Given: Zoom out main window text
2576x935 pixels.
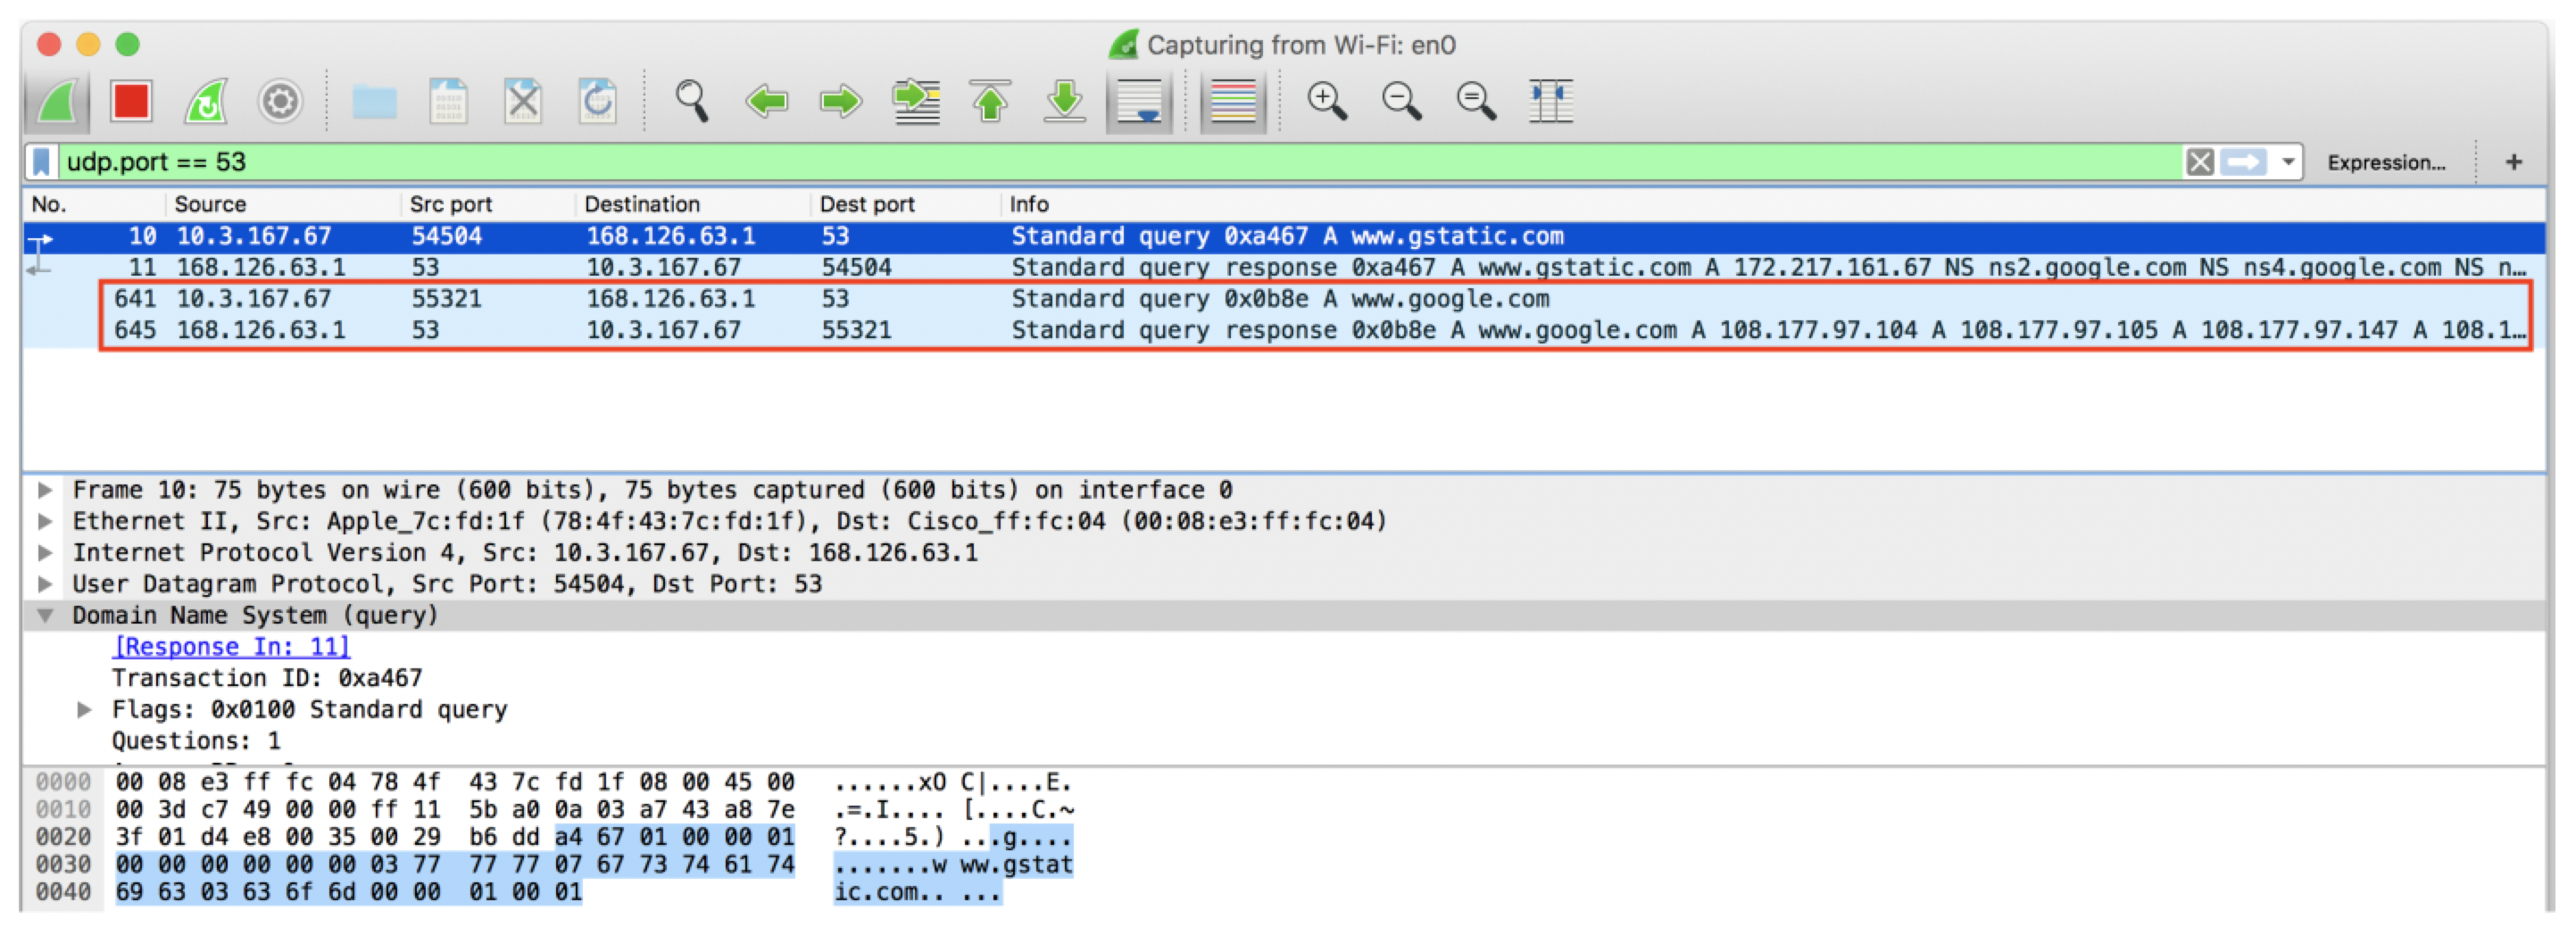Looking at the screenshot, I should point(1401,101).
